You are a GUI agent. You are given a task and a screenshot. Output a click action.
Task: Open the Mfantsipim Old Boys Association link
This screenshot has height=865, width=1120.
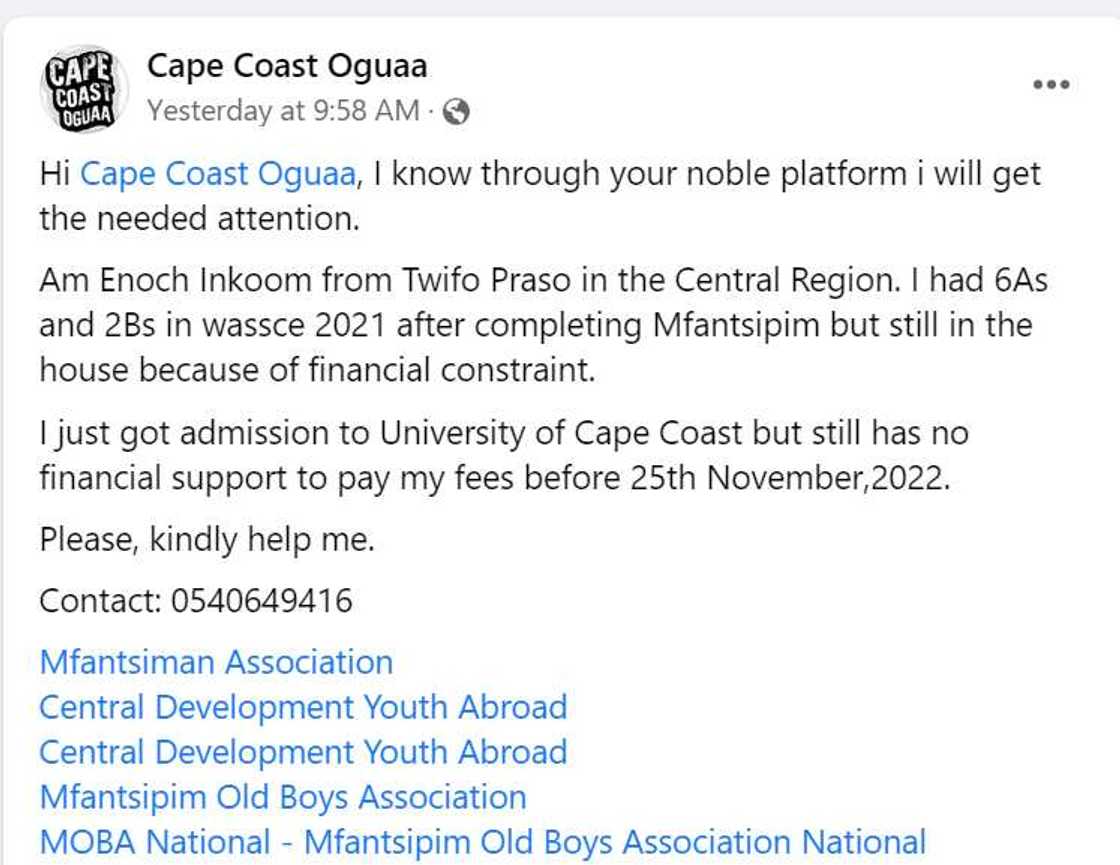click(283, 797)
